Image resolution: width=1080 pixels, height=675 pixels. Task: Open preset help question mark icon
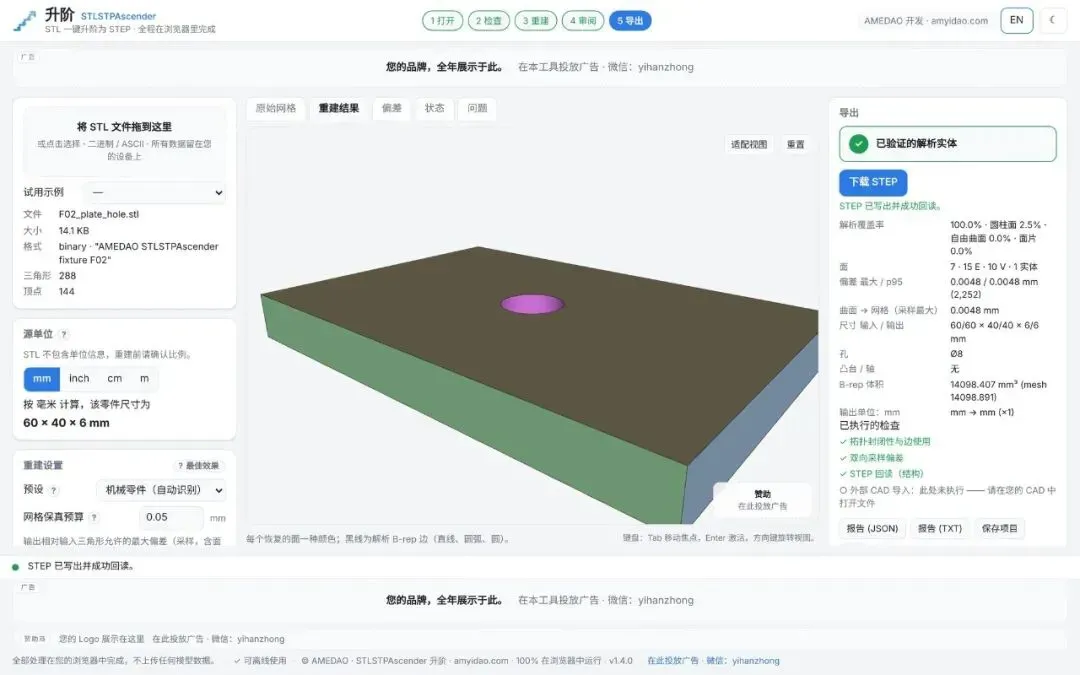coord(54,490)
